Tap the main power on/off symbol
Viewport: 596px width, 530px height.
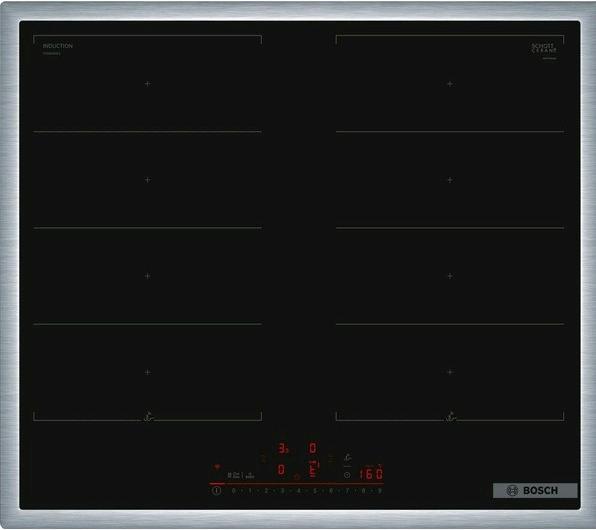click(x=216, y=490)
